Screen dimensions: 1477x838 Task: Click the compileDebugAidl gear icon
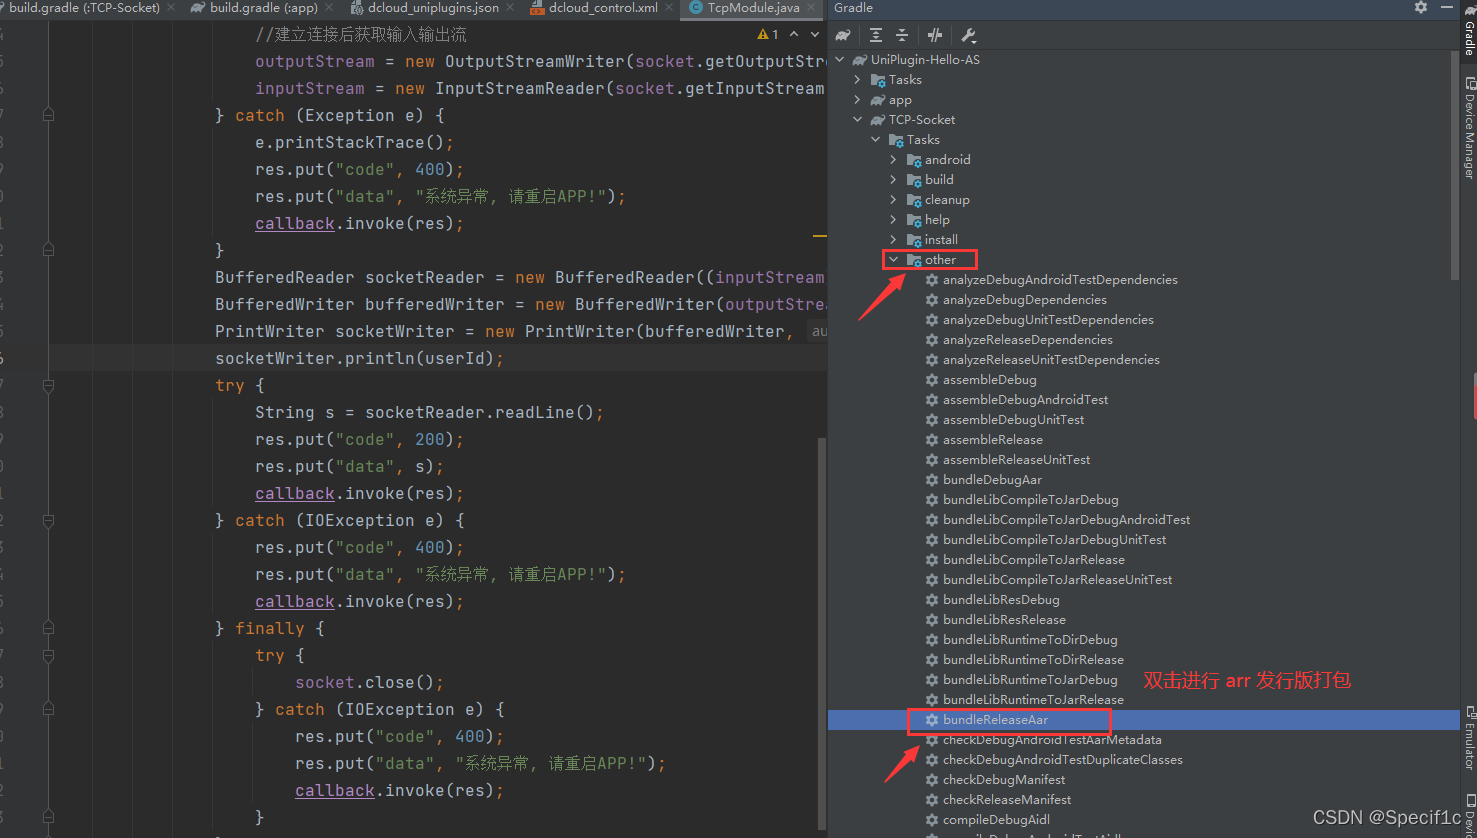coord(932,820)
